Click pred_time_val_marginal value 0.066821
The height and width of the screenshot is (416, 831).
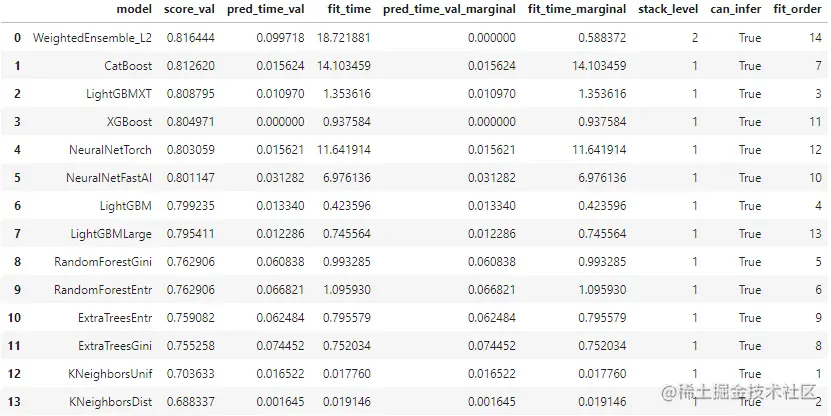click(491, 290)
